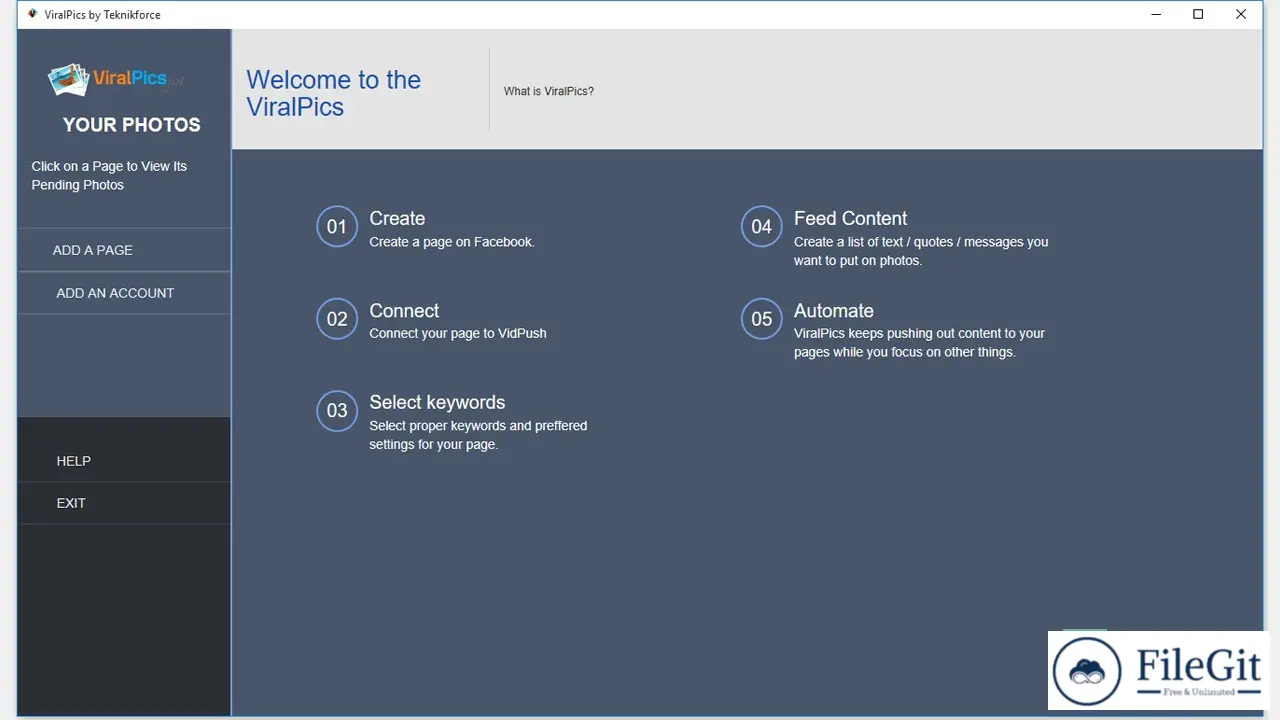The height and width of the screenshot is (720, 1280).
Task: Click the Automate step title
Action: click(834, 310)
